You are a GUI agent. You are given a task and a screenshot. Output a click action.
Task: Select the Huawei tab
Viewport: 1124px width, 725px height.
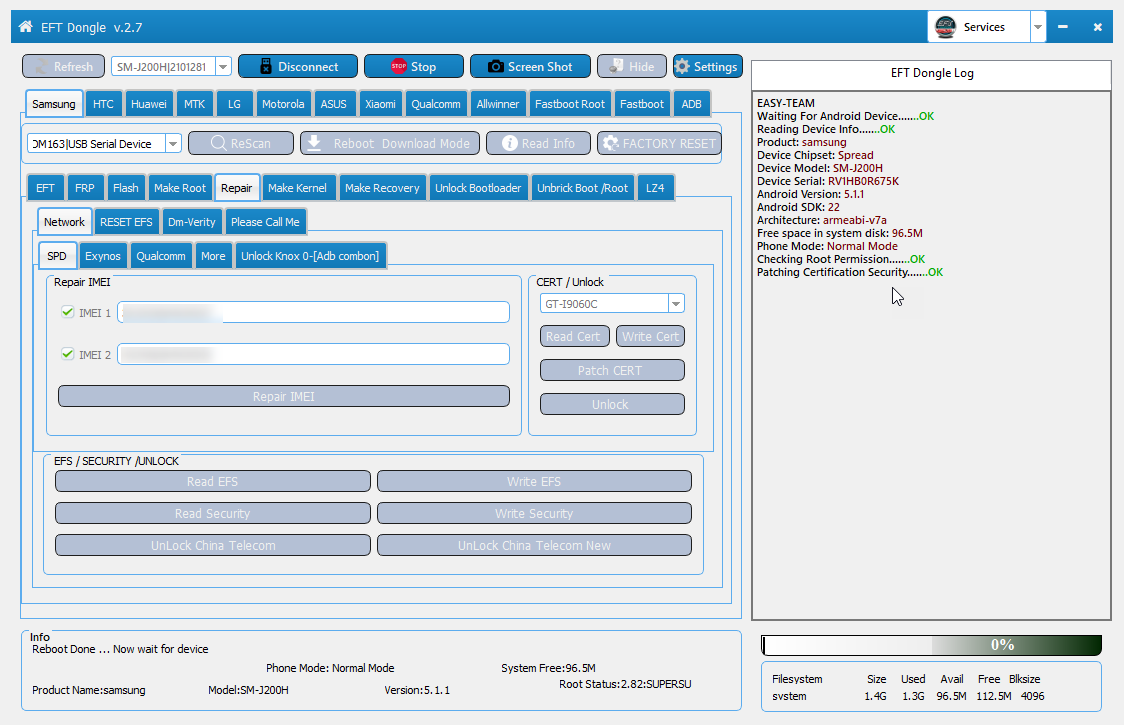(x=148, y=104)
